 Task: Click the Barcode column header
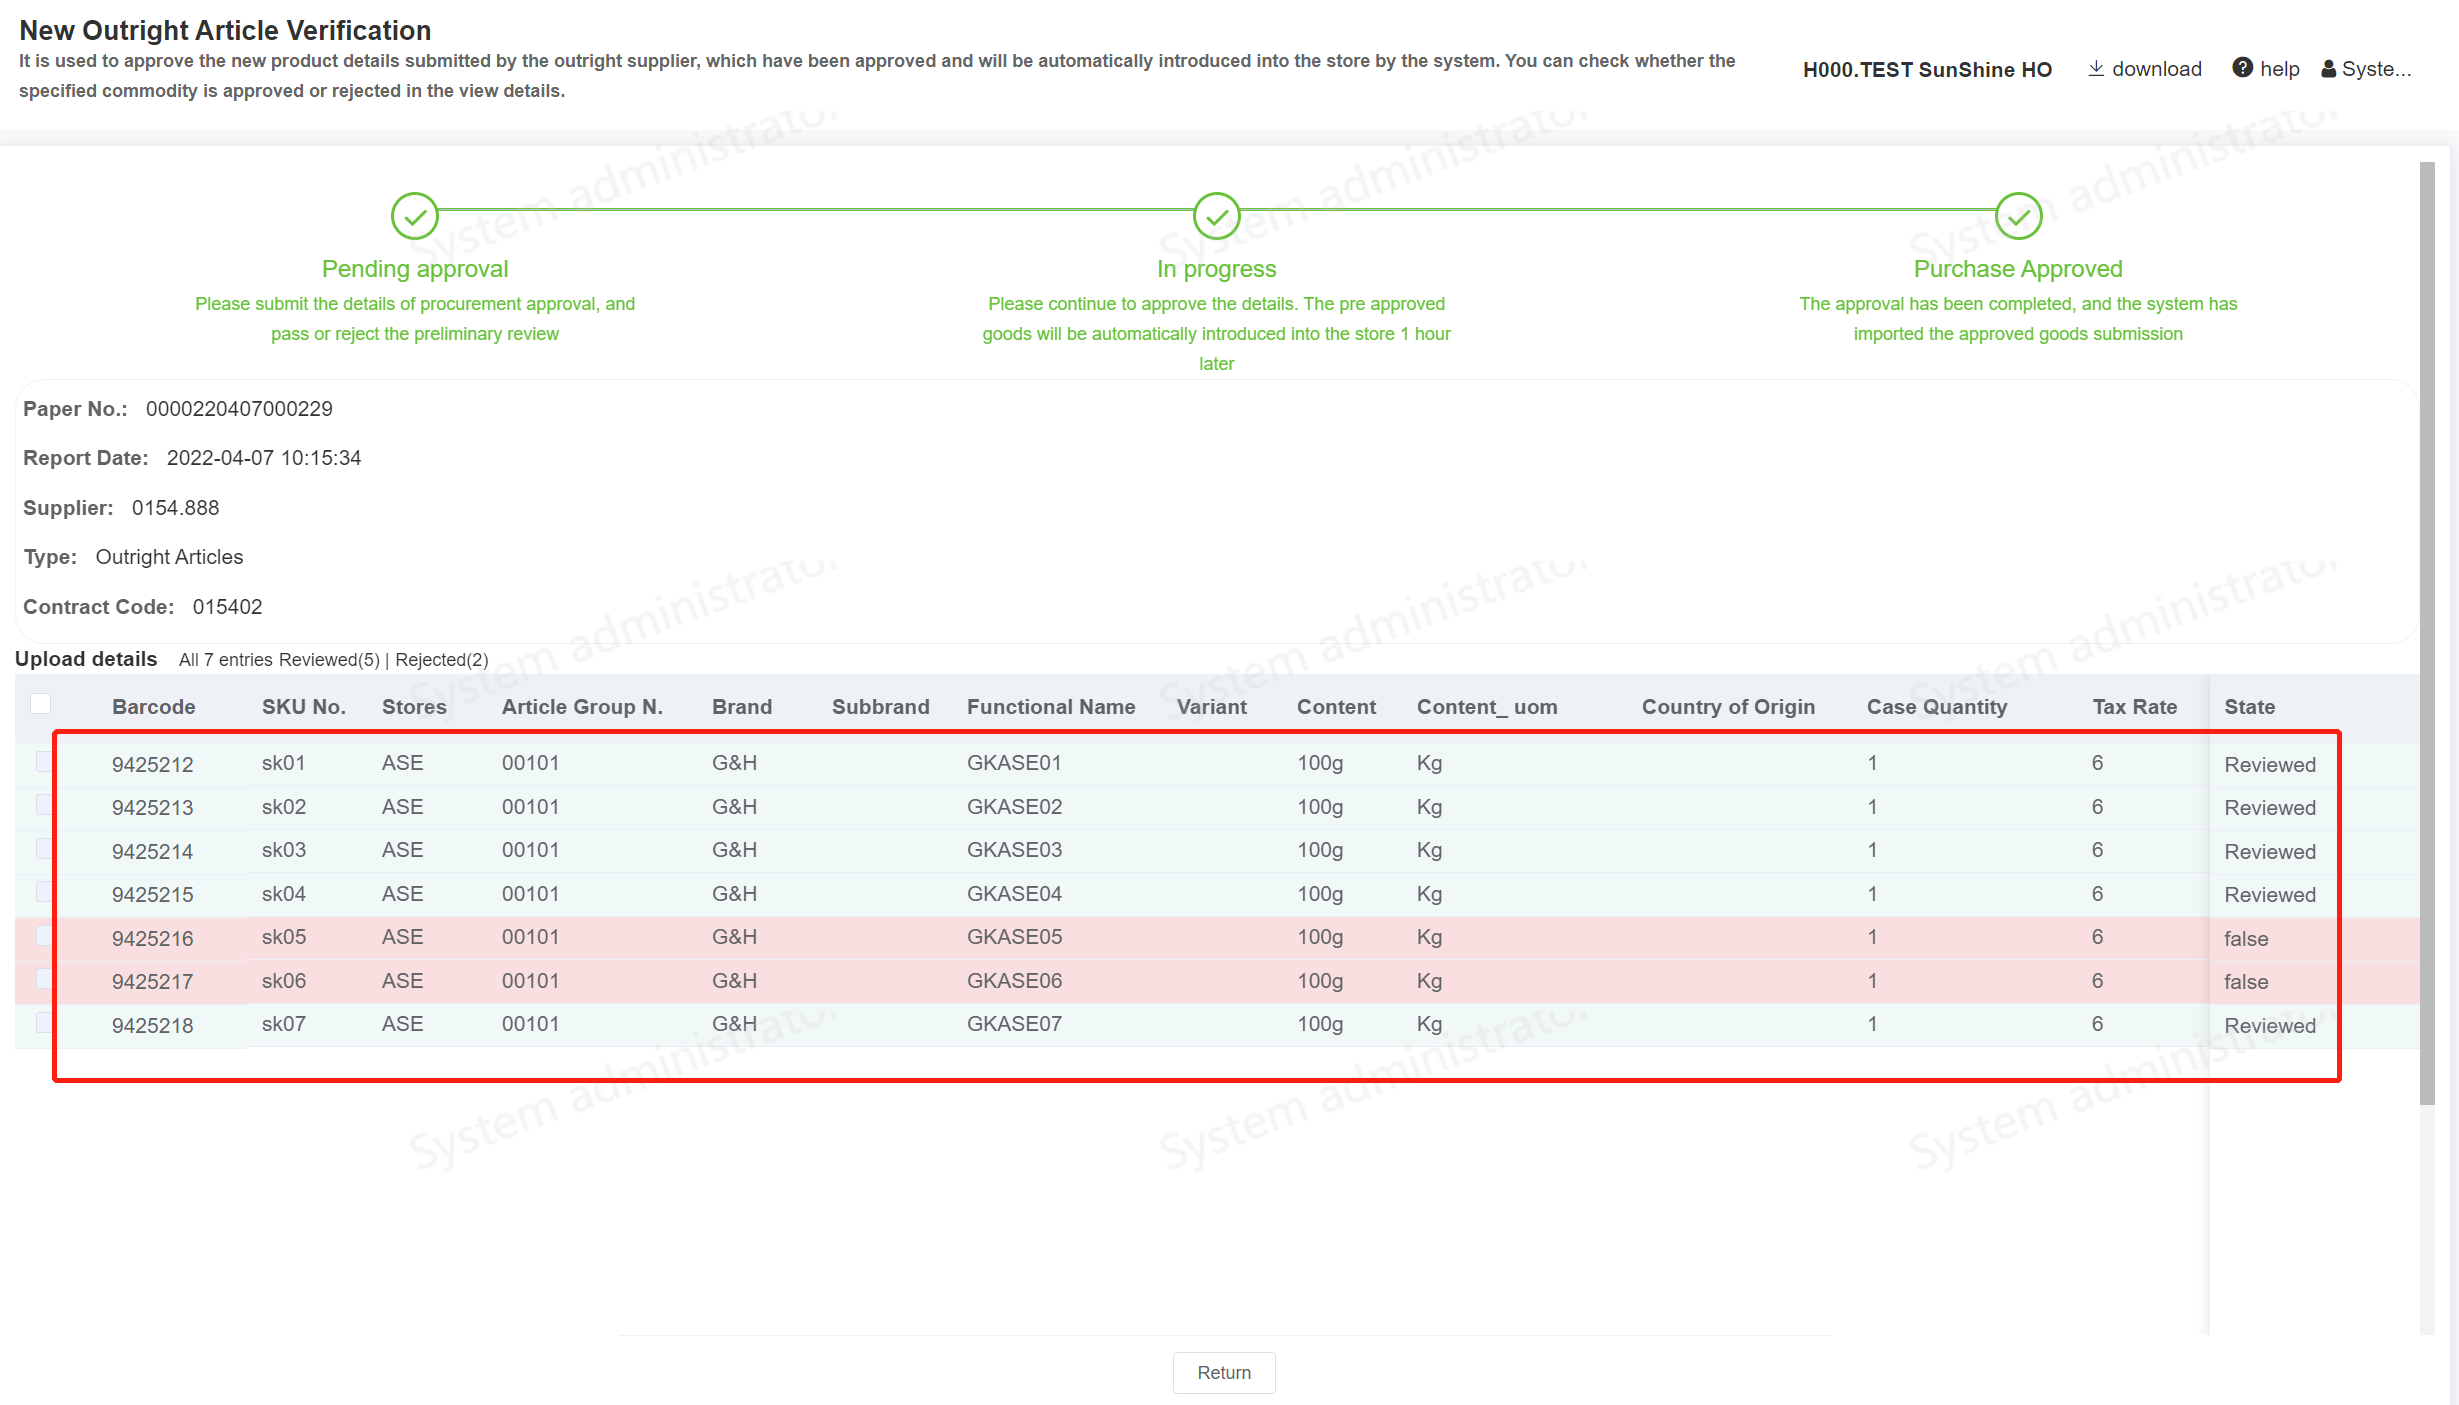[153, 707]
